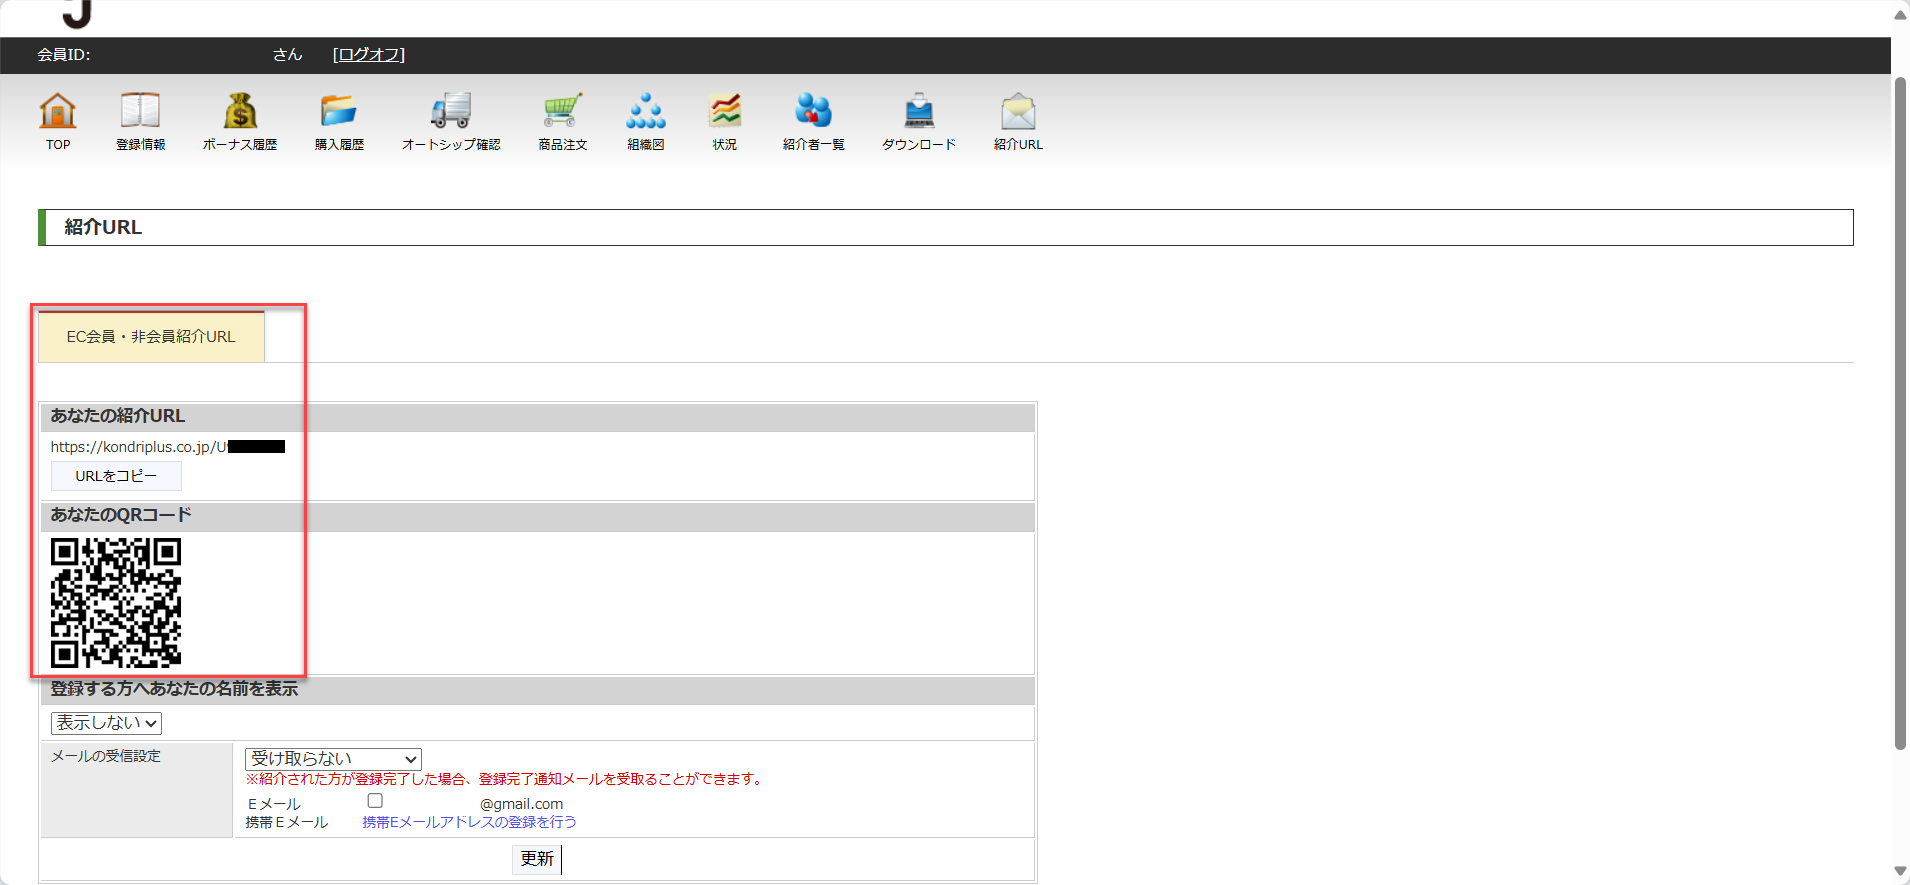Open the 商品注文 shopping cart icon
This screenshot has height=885, width=1910.
pos(563,111)
